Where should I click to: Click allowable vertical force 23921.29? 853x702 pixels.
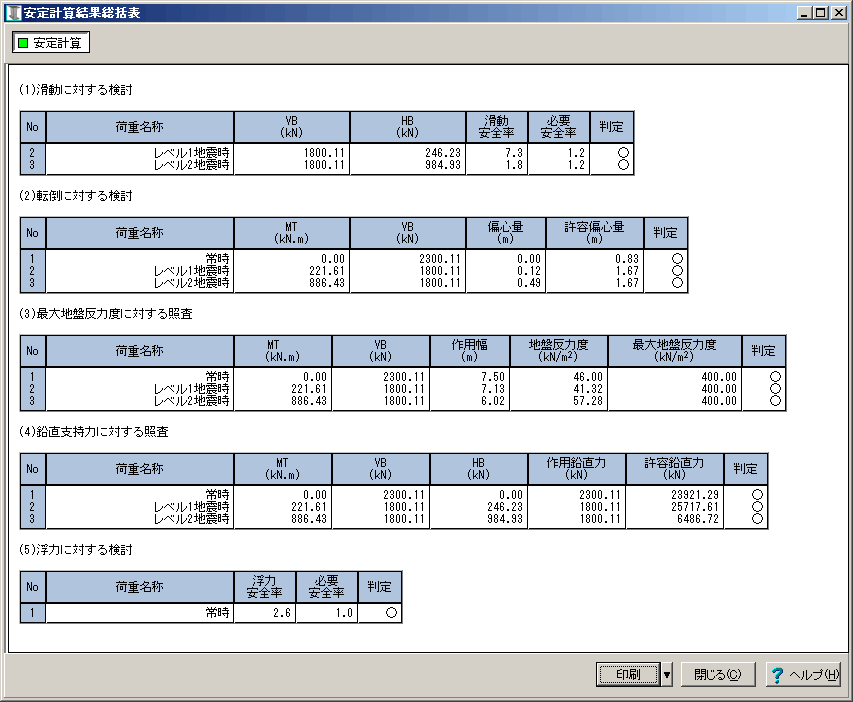pos(695,495)
